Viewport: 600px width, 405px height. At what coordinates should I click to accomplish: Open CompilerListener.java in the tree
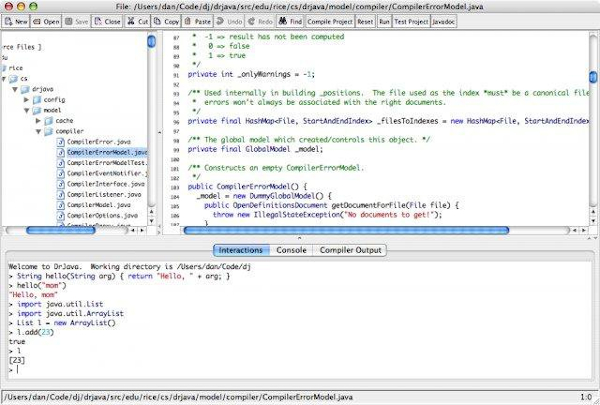click(x=104, y=194)
